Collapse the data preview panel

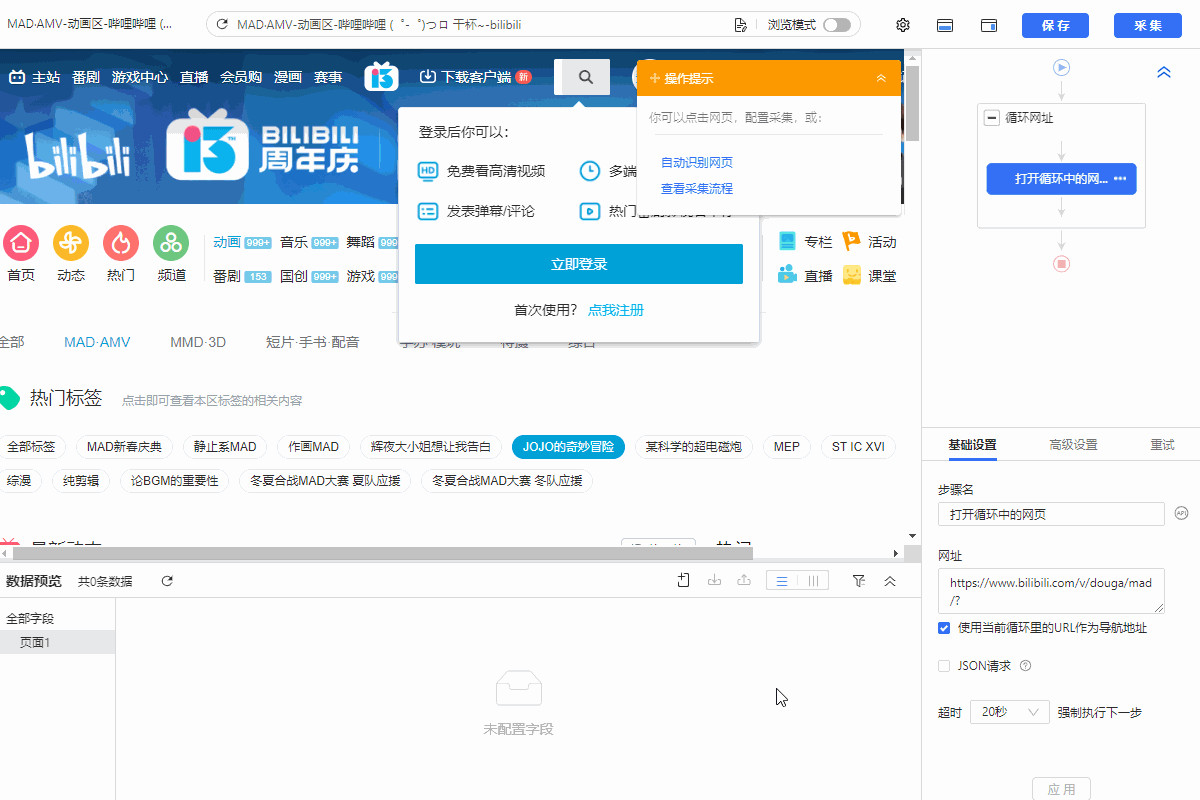tap(890, 581)
